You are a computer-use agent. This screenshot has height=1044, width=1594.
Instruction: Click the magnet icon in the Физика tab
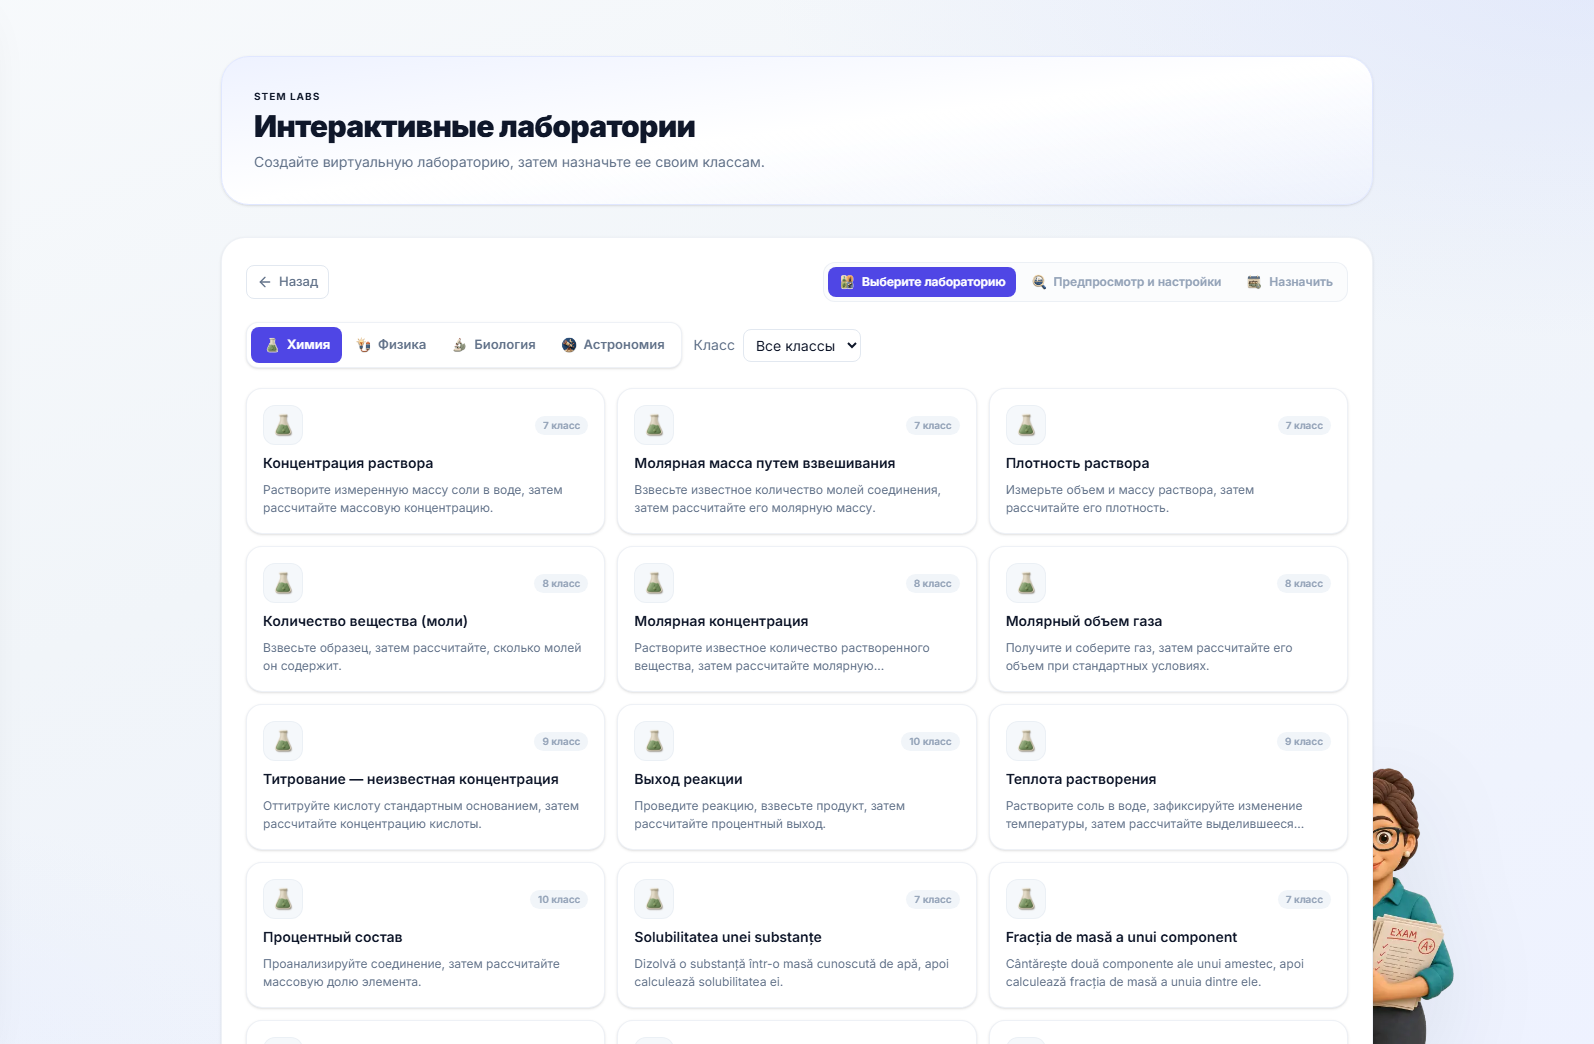pos(364,345)
